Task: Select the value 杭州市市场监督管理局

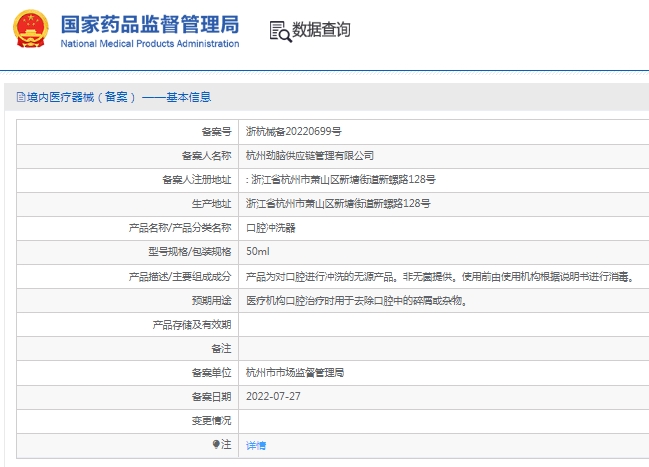Action: [x=295, y=373]
